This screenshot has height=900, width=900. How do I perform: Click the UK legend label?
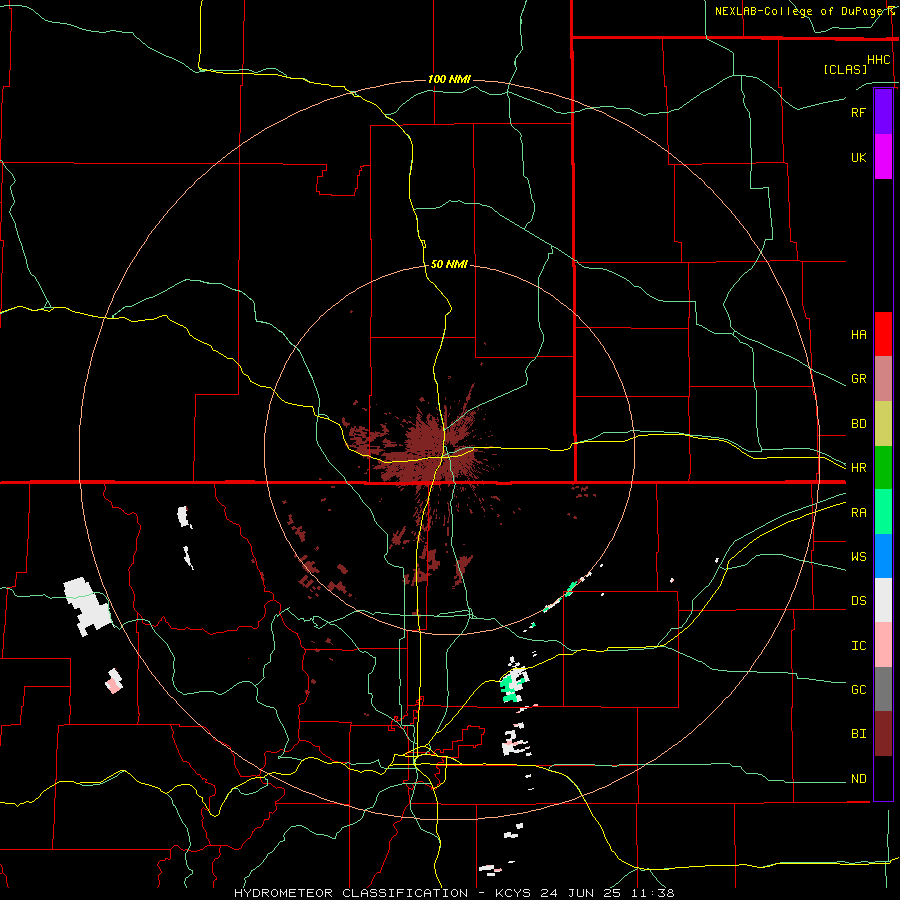858,157
